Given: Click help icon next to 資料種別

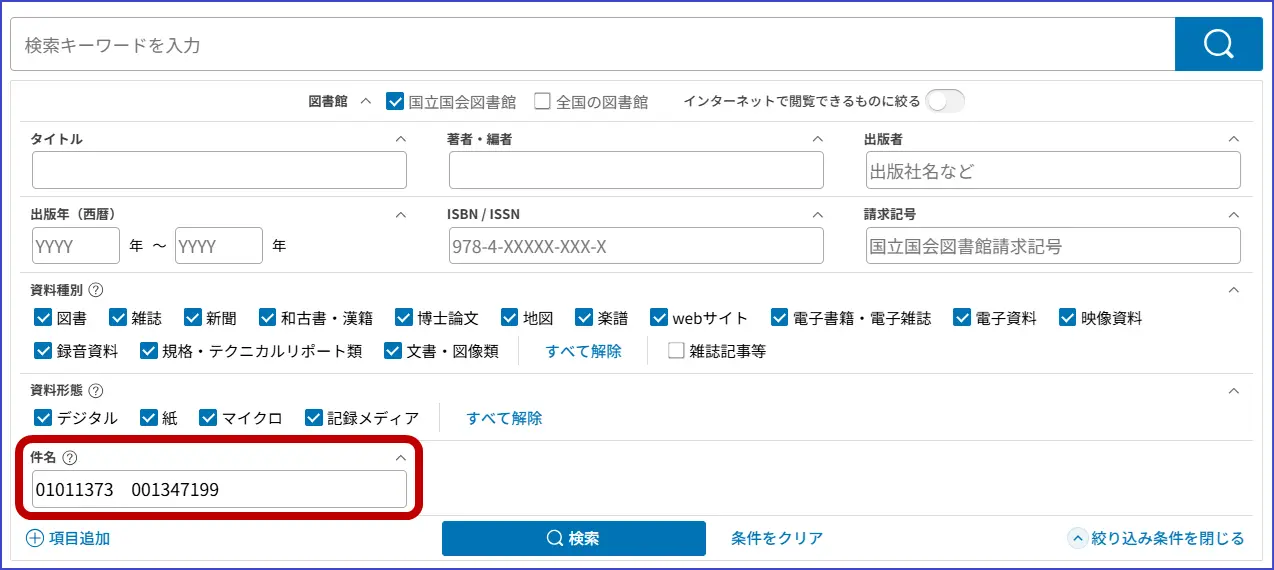Looking at the screenshot, I should [96, 290].
